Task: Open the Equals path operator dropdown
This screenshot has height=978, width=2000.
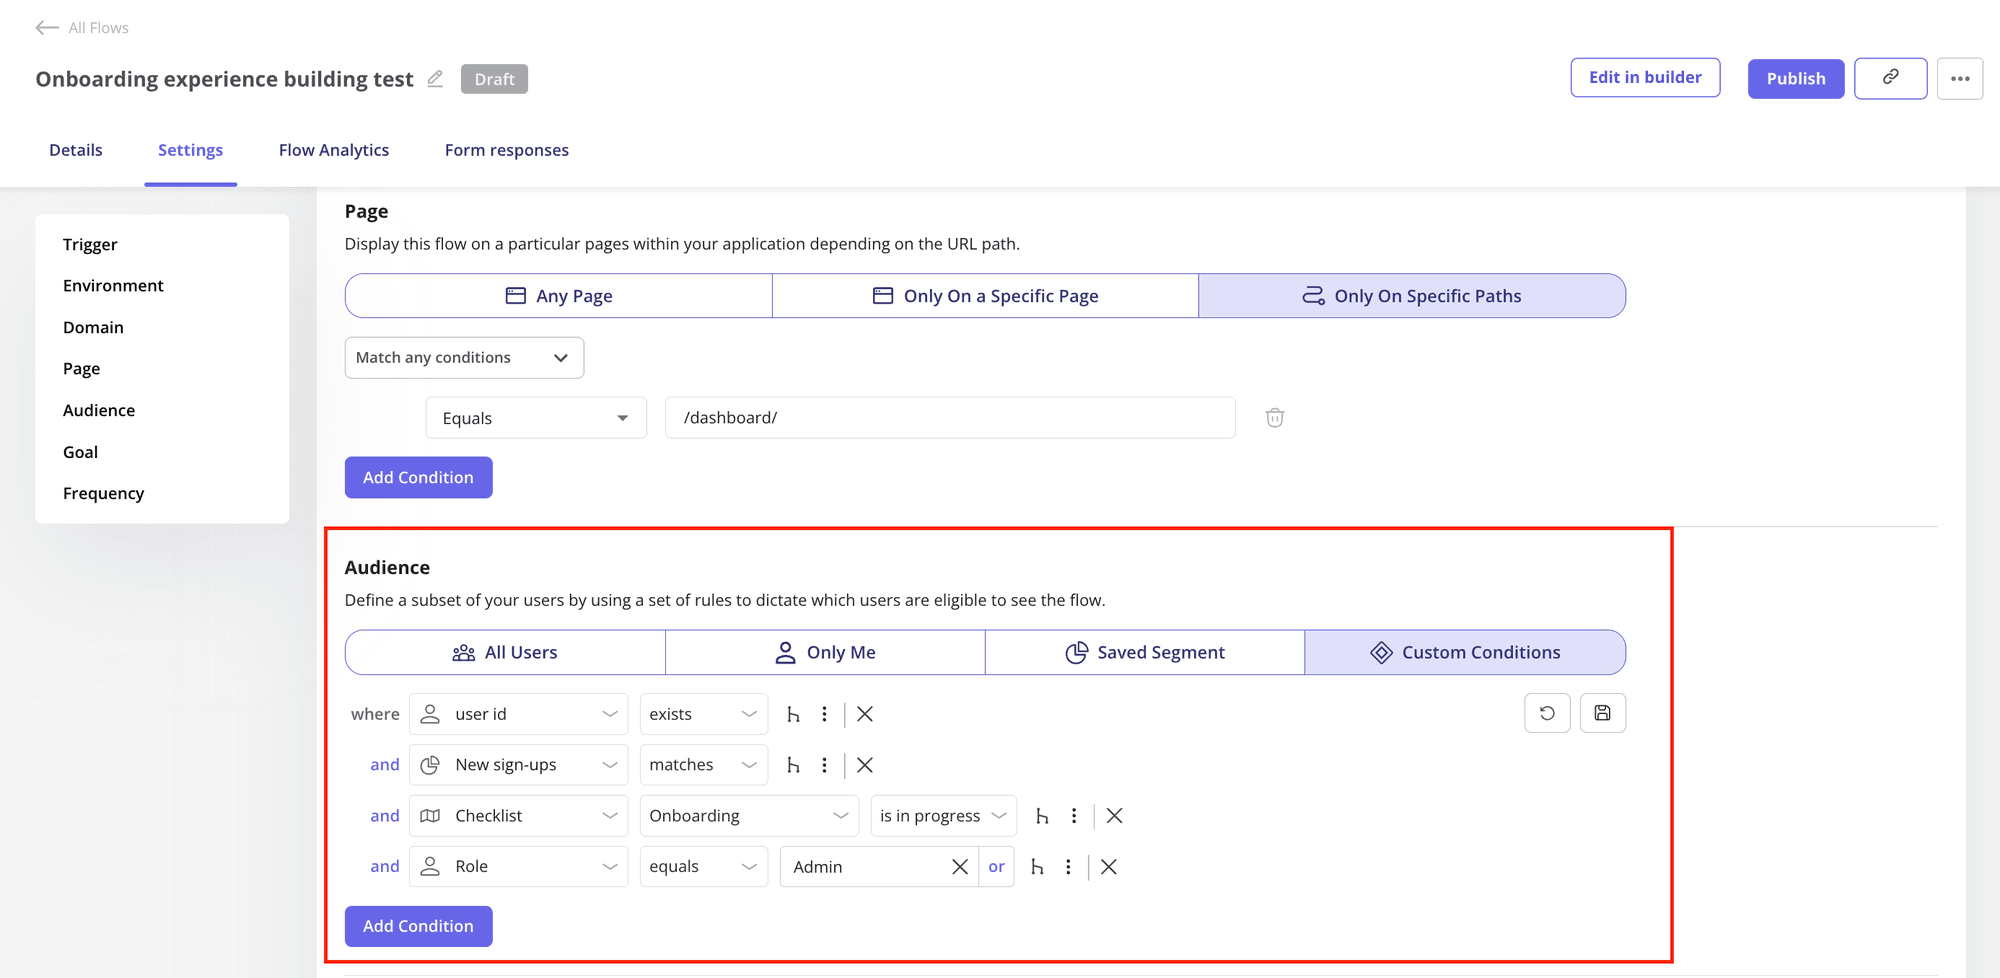Action: 536,418
